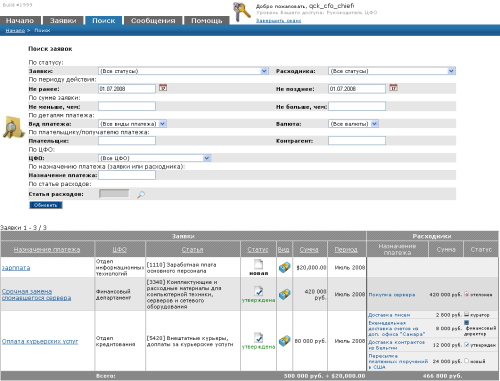Open the ЦФО dropdown
This screenshot has width=500, height=381.
pyautogui.click(x=155, y=158)
